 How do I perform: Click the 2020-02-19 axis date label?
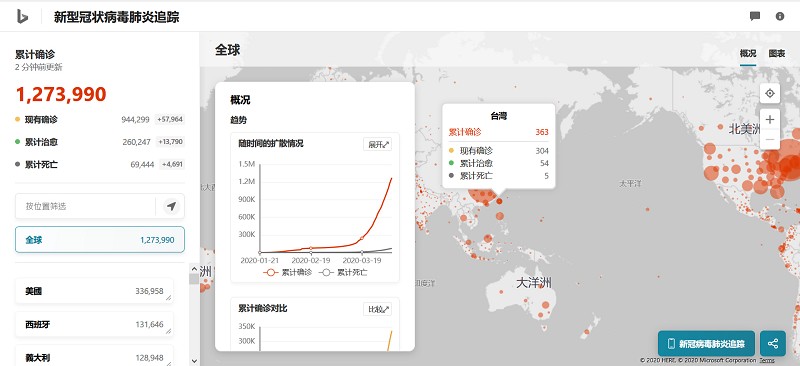[311, 260]
